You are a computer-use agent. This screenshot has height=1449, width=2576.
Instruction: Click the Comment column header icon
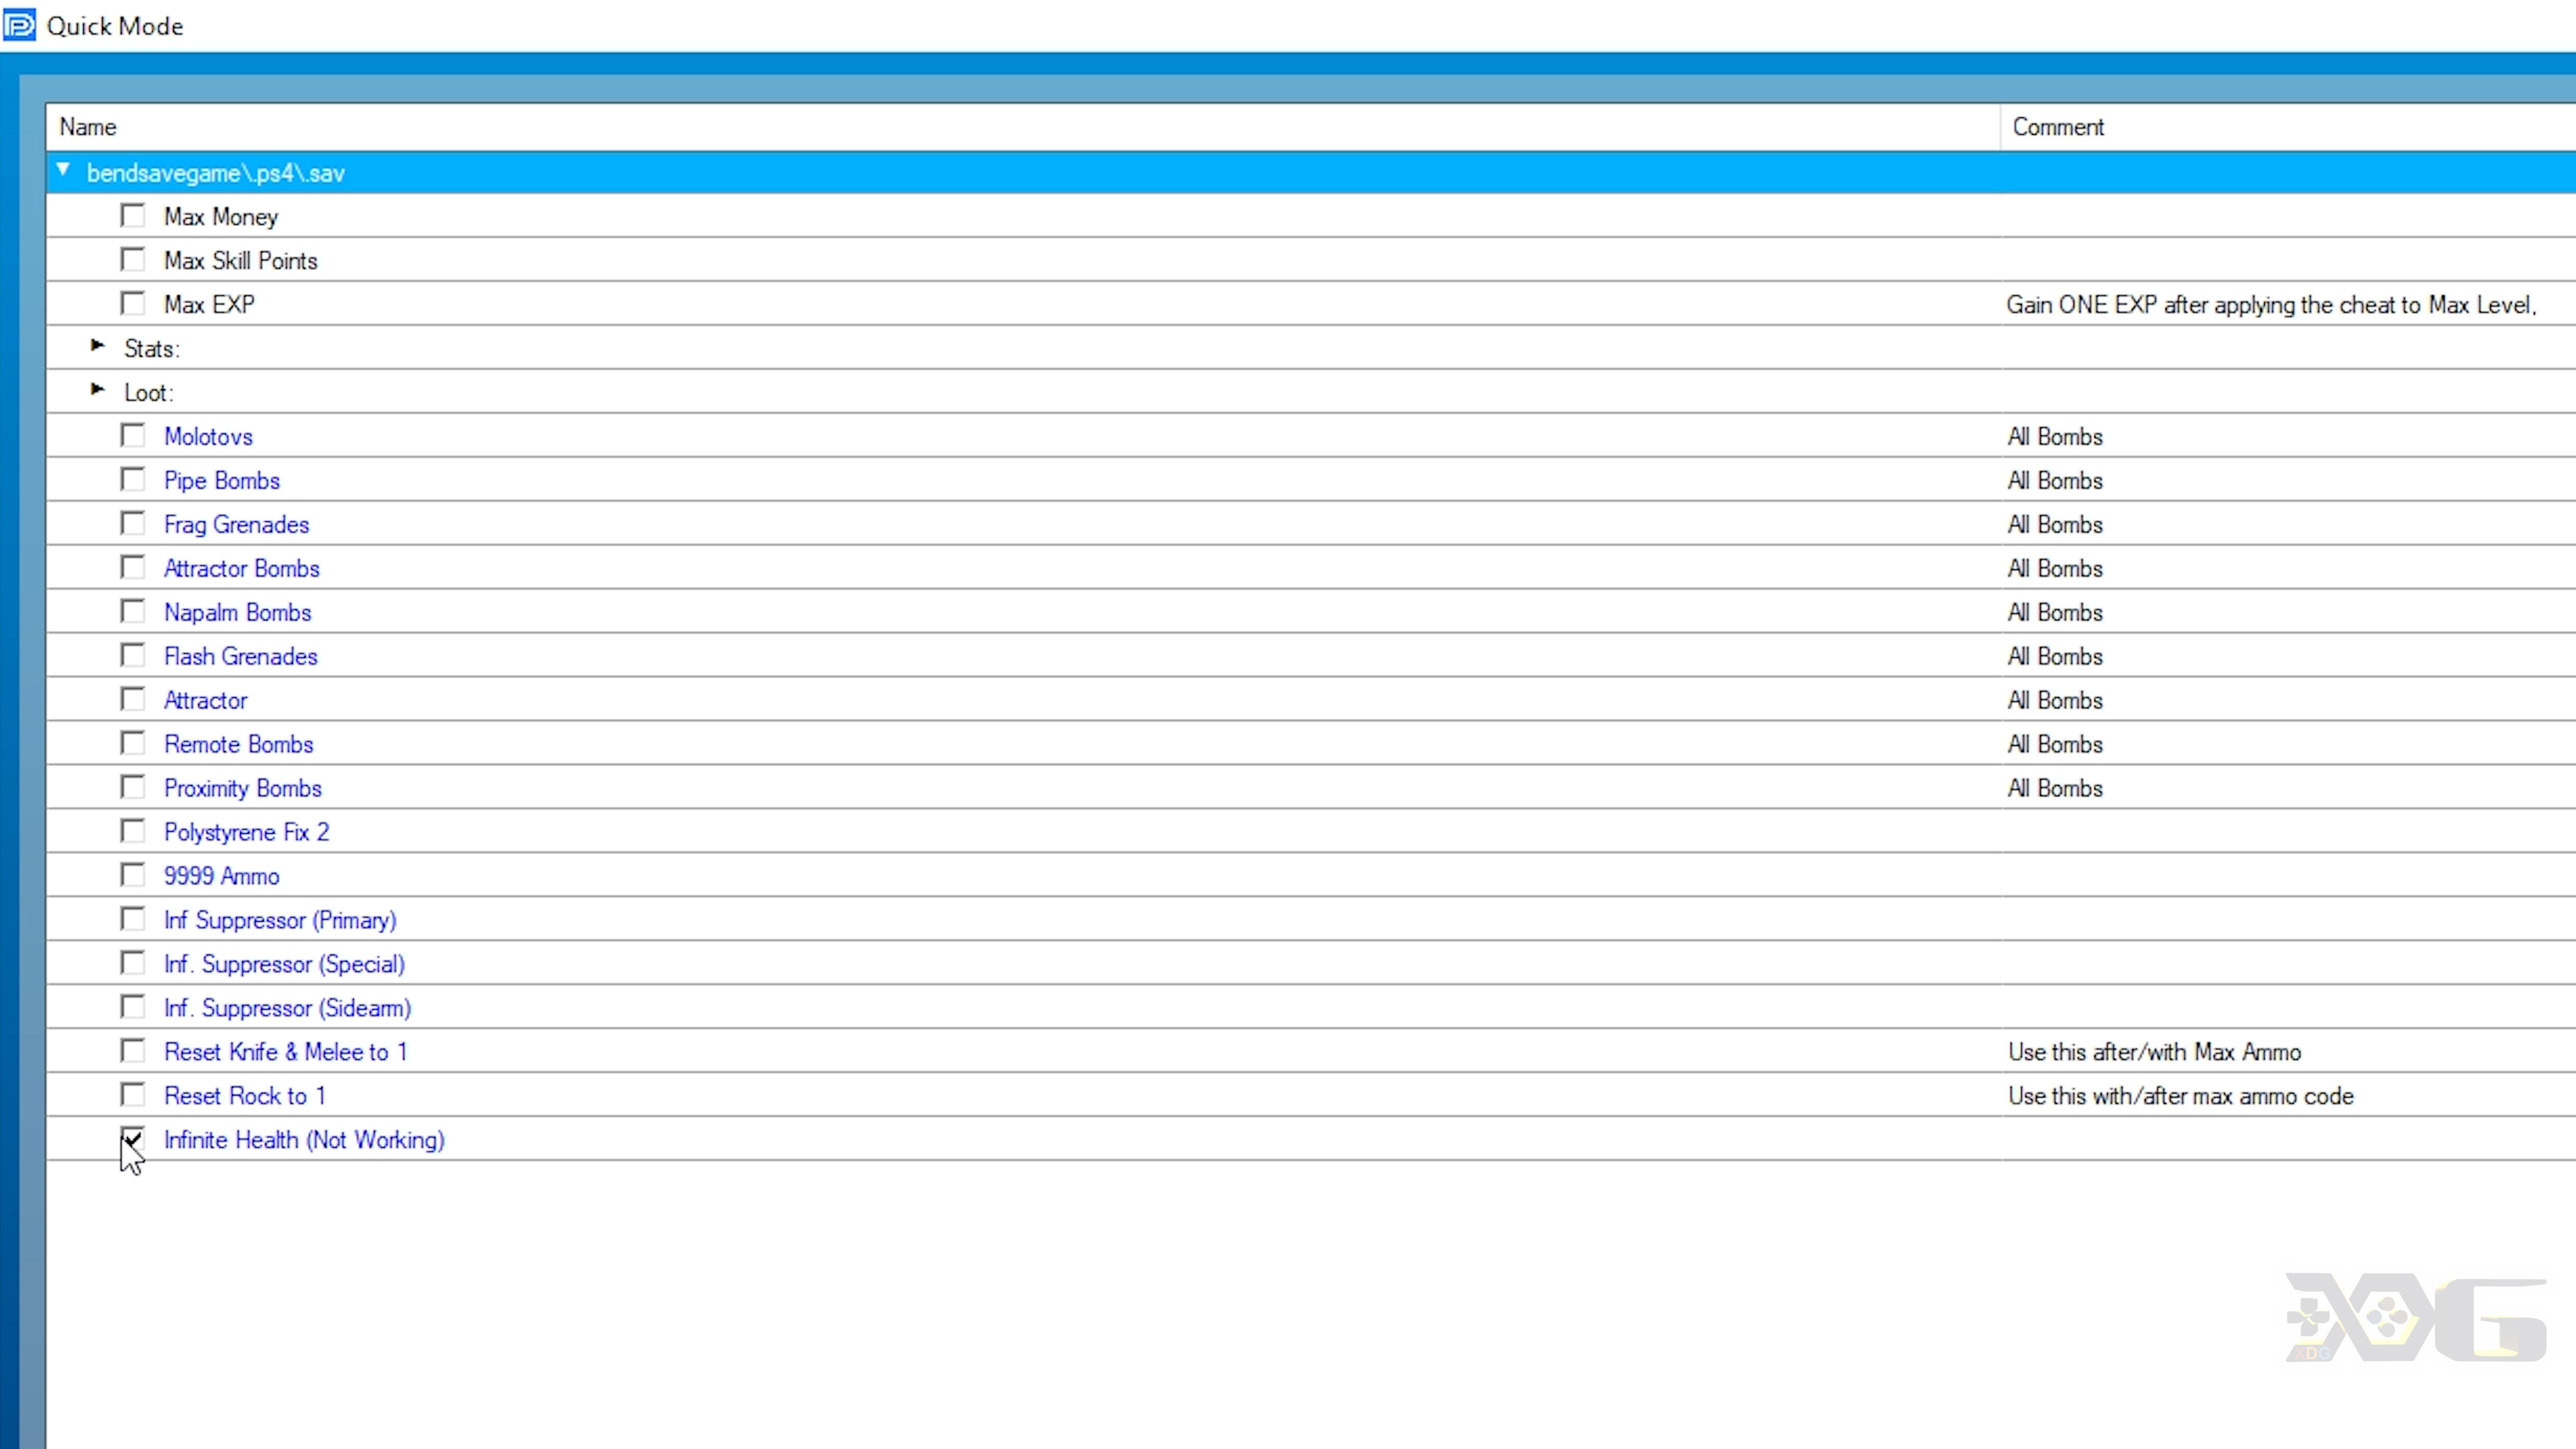click(2057, 125)
